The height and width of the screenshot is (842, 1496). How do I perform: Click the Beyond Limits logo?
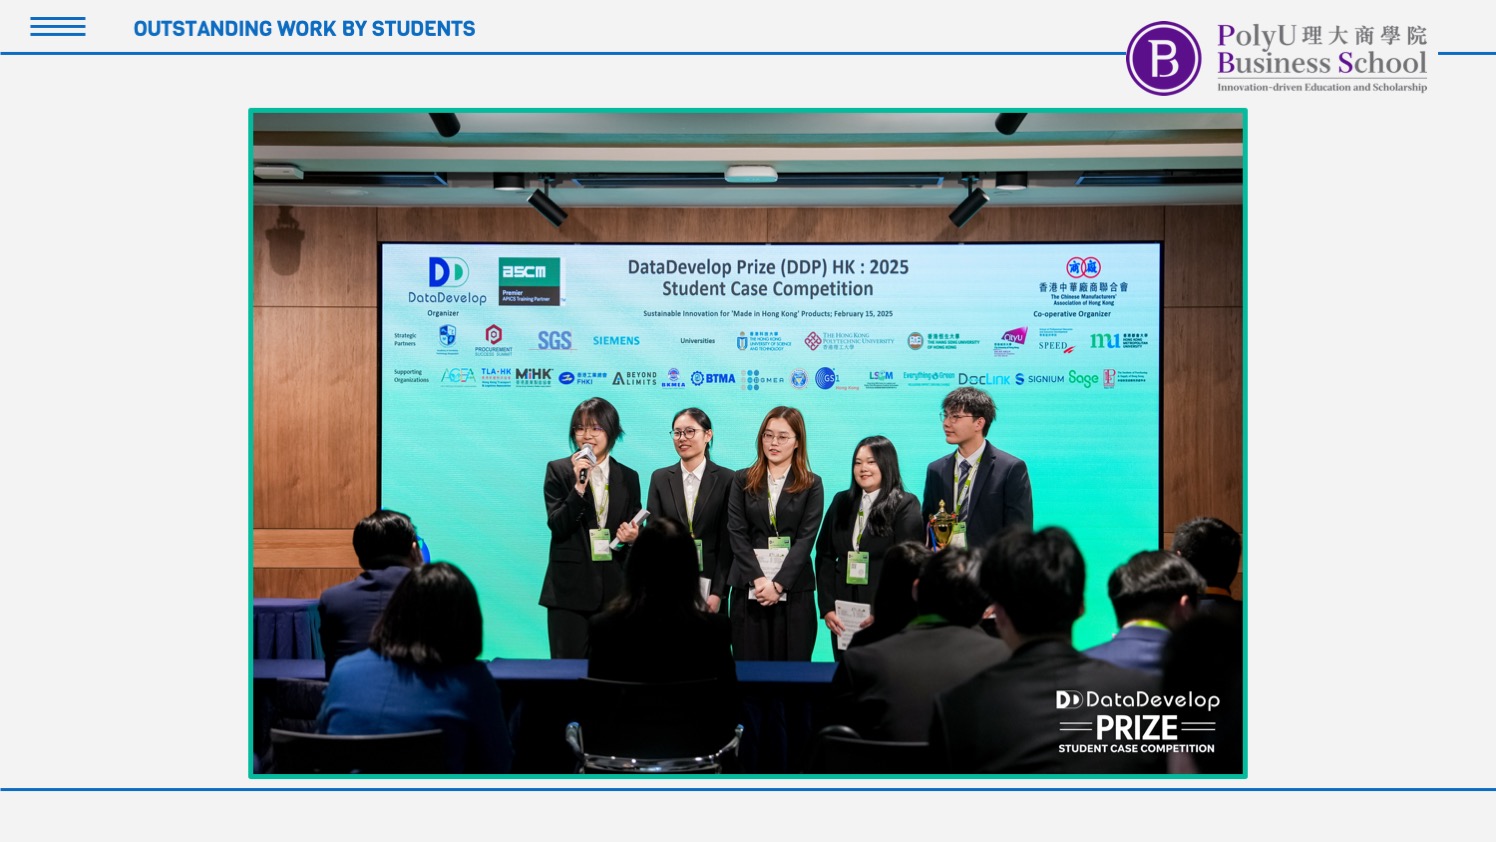[635, 378]
